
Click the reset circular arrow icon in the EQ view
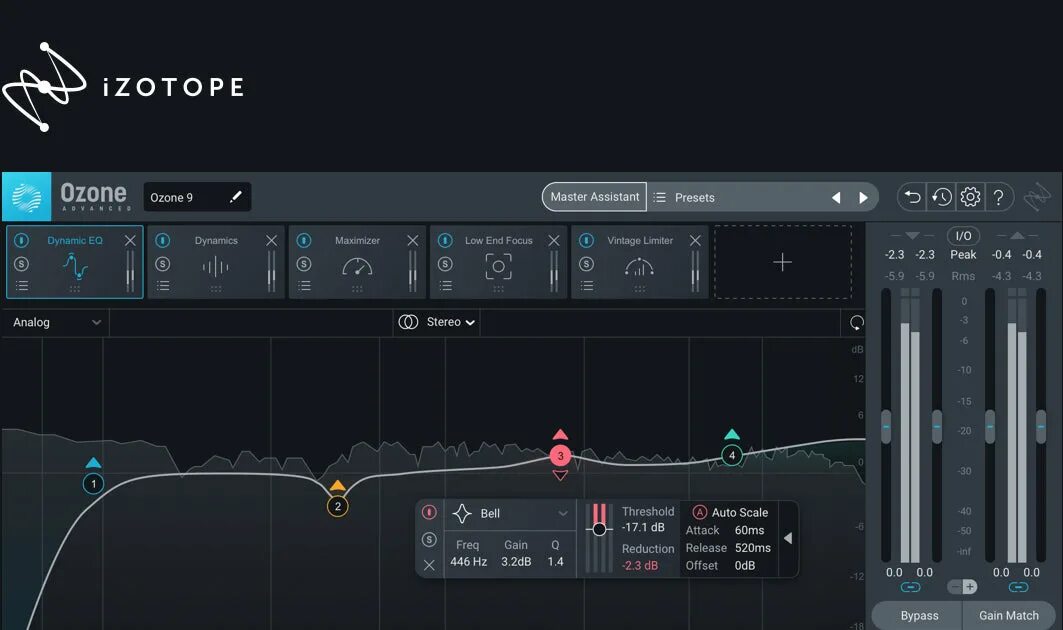[x=857, y=323]
